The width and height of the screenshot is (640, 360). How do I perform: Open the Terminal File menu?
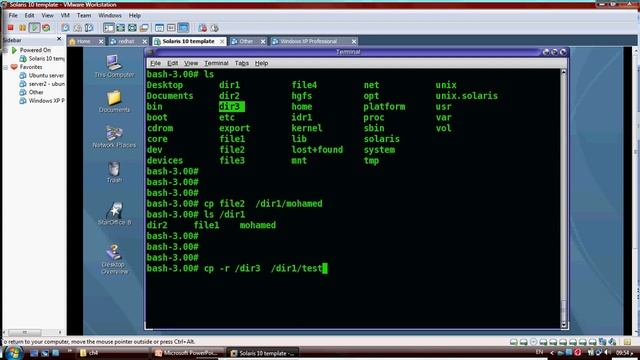(156, 63)
